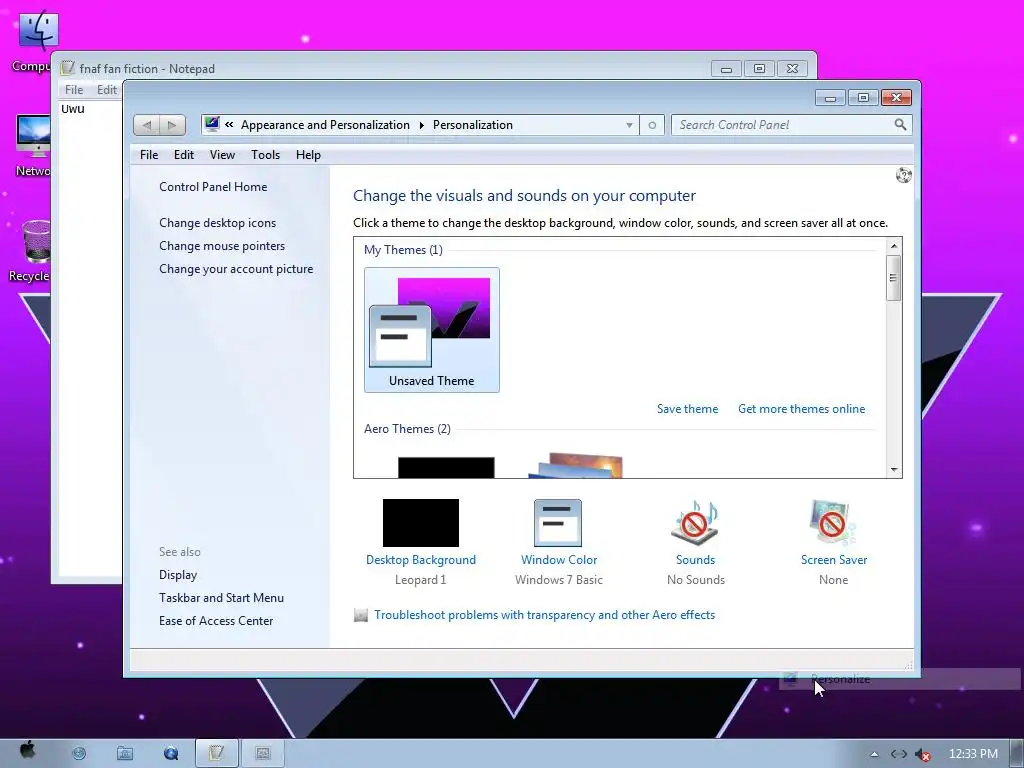Screen dimensions: 1024x768
Task: Click the Uwu text in Notepad
Action: click(x=72, y=109)
